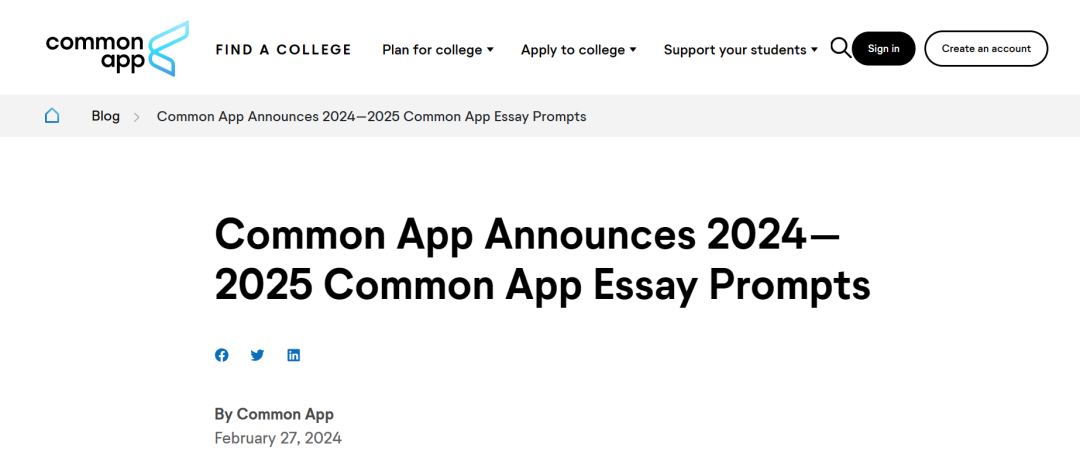1080x471 pixels.
Task: Select the current page breadcrumb title
Action: (x=371, y=117)
